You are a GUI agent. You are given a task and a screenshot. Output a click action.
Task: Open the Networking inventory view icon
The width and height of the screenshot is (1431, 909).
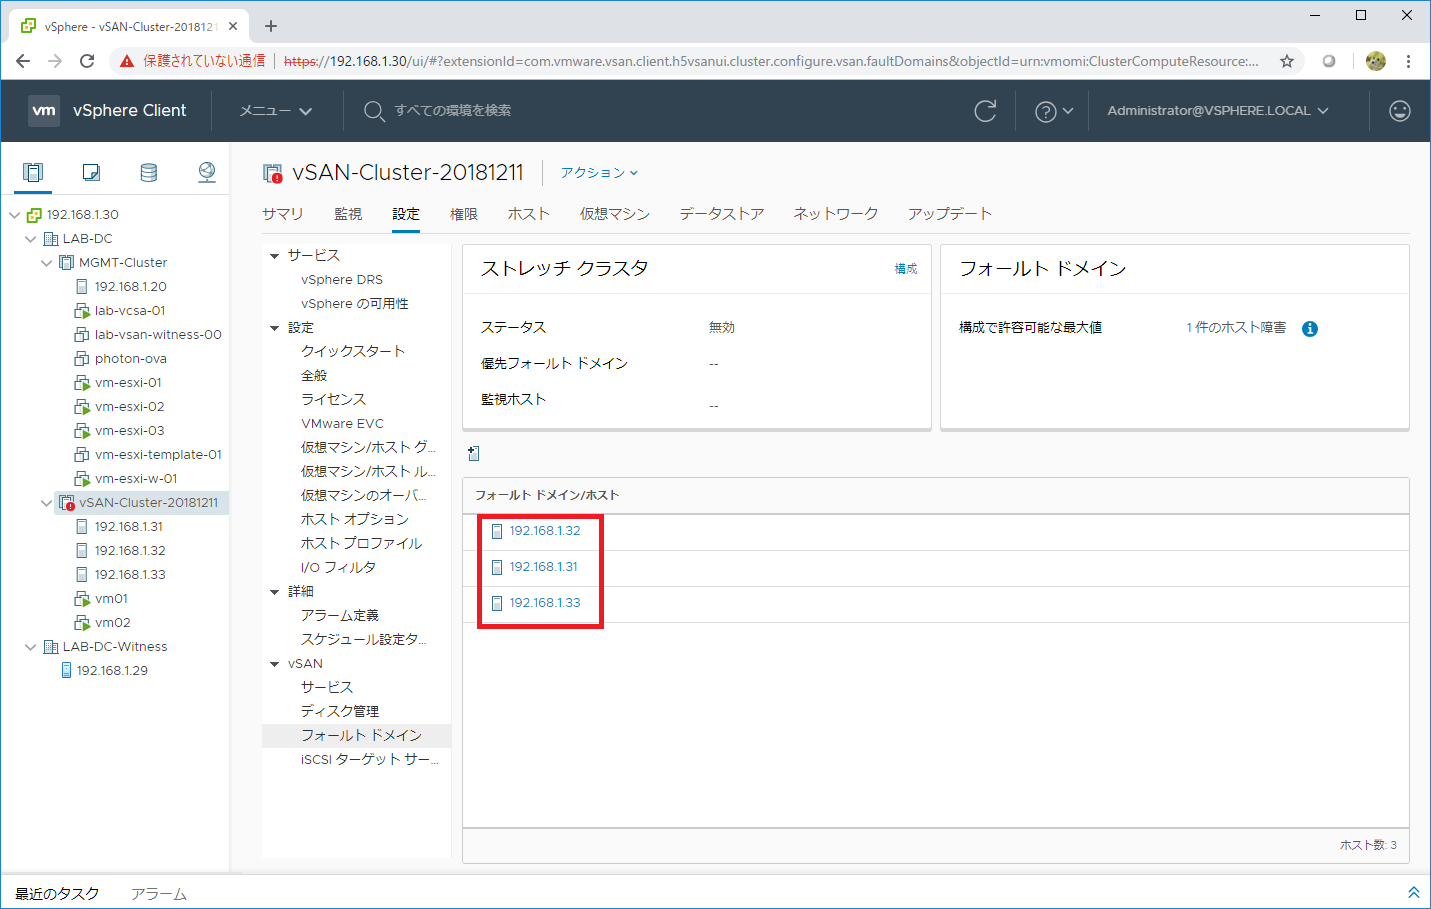click(x=207, y=172)
